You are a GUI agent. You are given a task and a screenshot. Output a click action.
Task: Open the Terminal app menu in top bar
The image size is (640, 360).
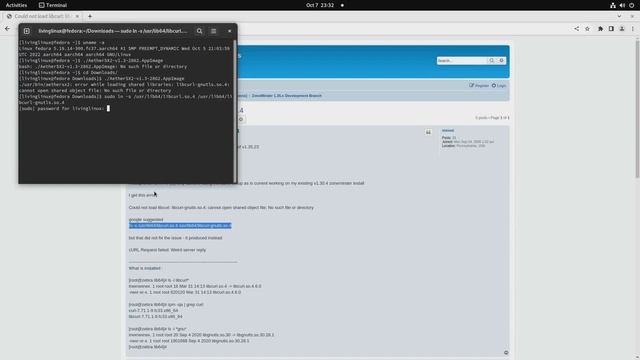tap(53, 5)
